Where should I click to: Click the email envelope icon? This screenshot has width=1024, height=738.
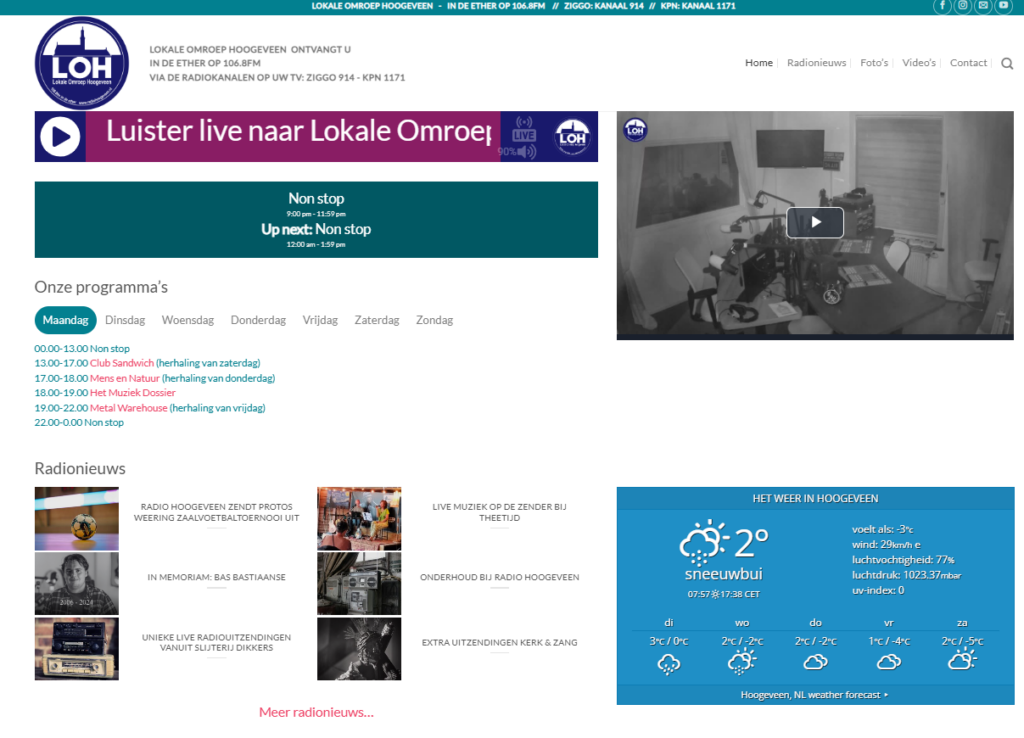click(983, 6)
